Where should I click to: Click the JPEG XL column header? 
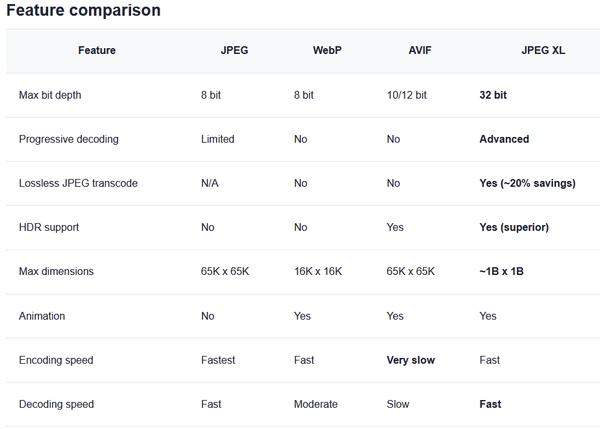[543, 51]
